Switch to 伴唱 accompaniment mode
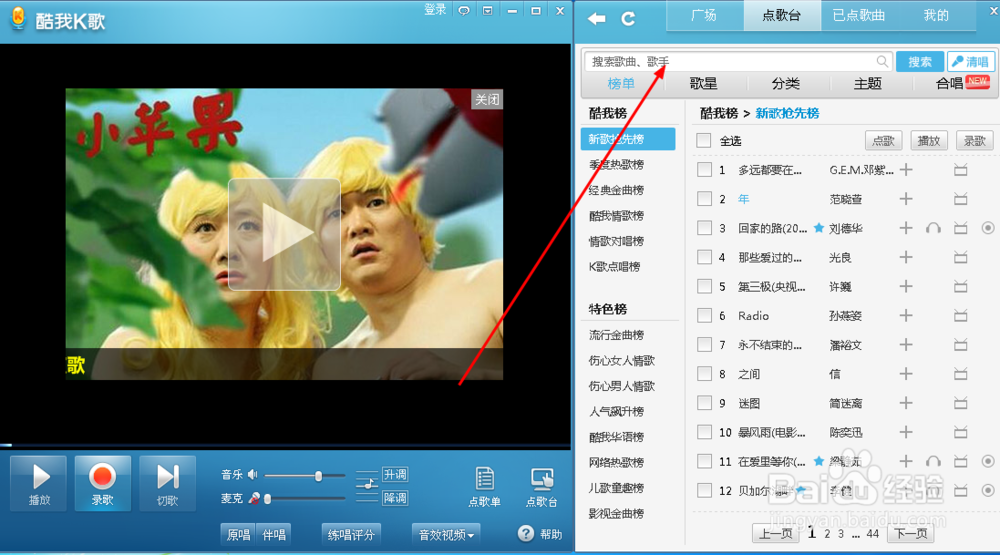Viewport: 1000px width, 555px height. click(x=274, y=535)
